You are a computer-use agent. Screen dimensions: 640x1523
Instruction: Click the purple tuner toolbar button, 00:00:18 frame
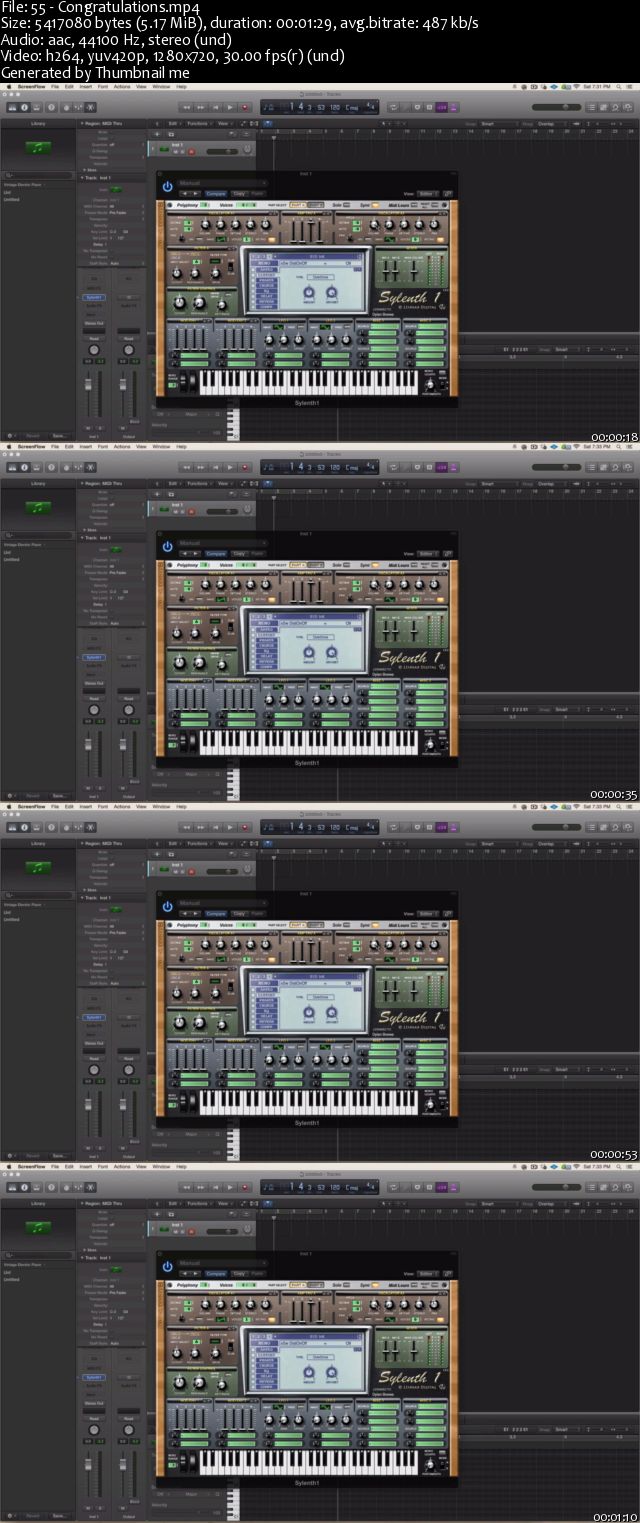click(441, 107)
